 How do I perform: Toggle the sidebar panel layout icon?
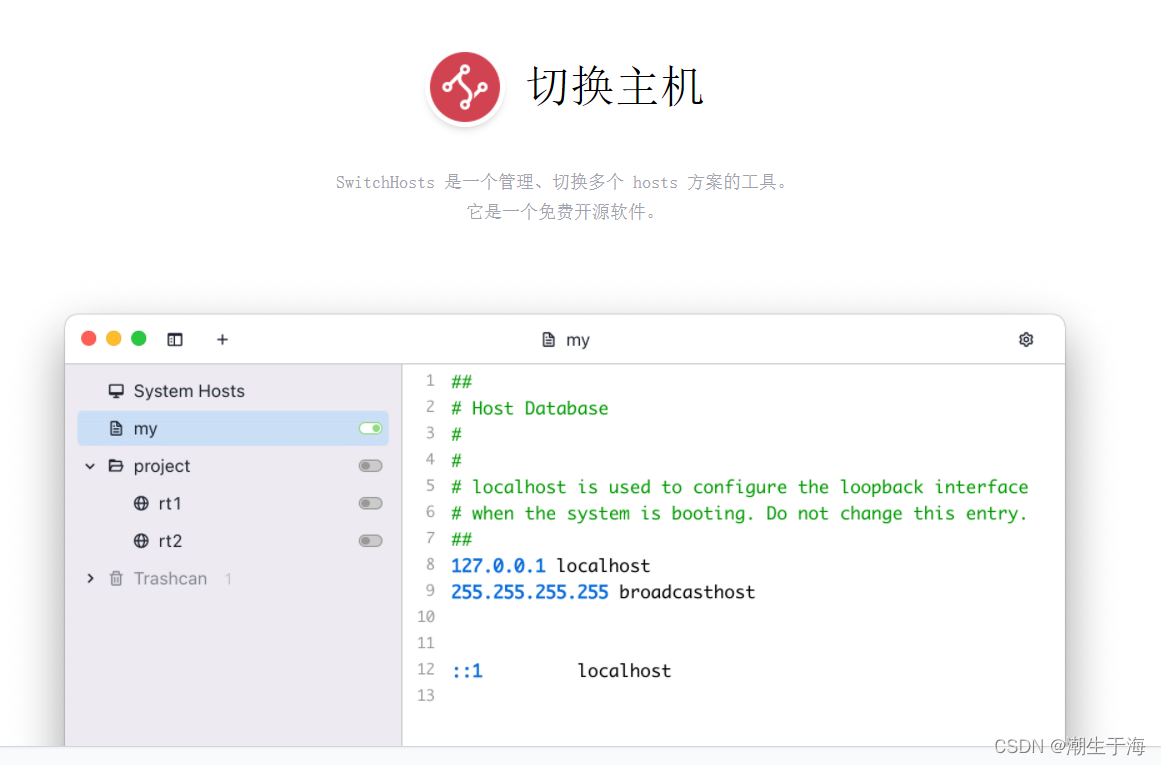175,340
